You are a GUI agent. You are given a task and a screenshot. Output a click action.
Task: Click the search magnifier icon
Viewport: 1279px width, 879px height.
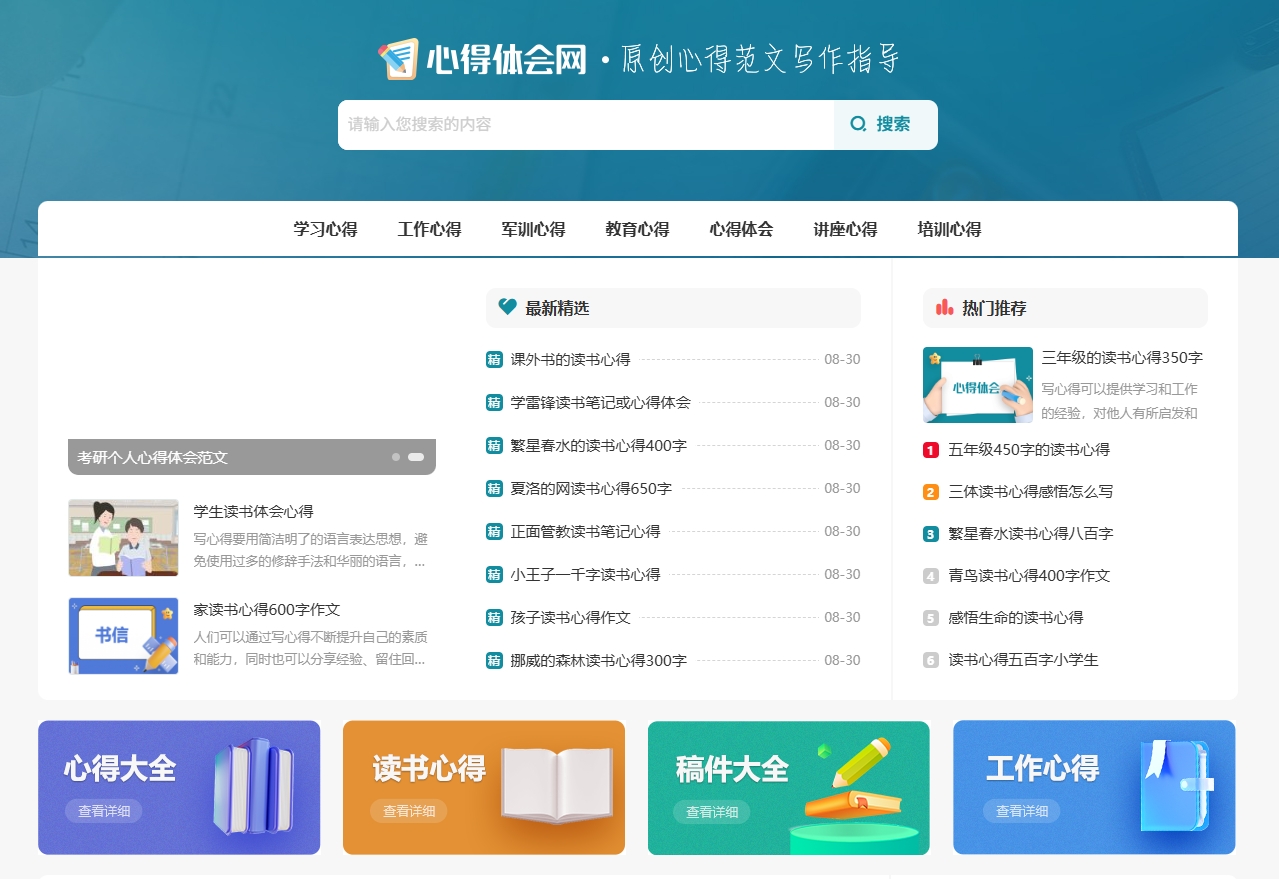coord(857,124)
